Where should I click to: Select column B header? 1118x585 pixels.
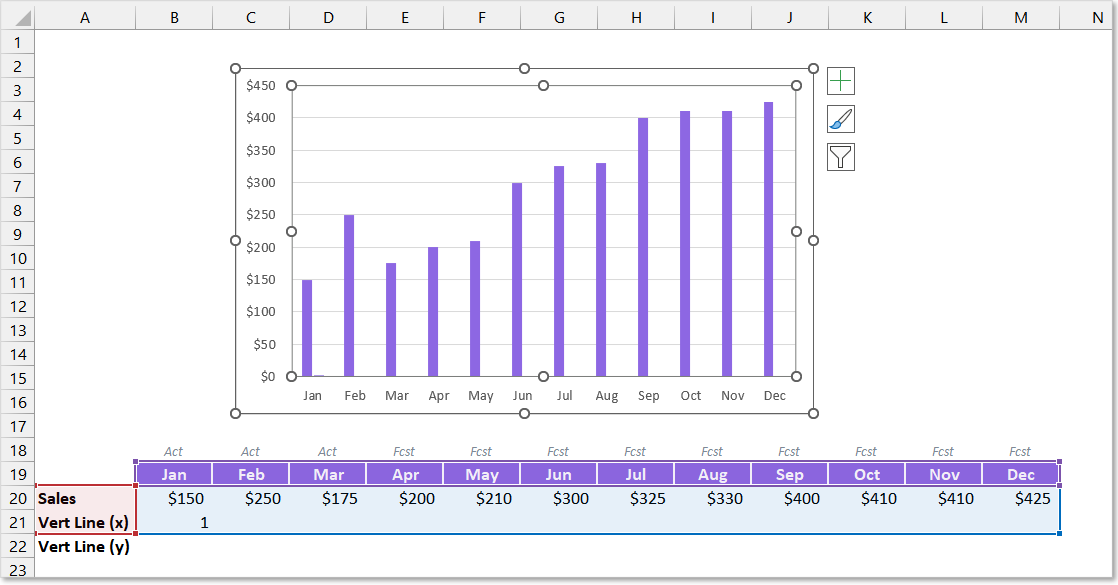click(x=173, y=16)
